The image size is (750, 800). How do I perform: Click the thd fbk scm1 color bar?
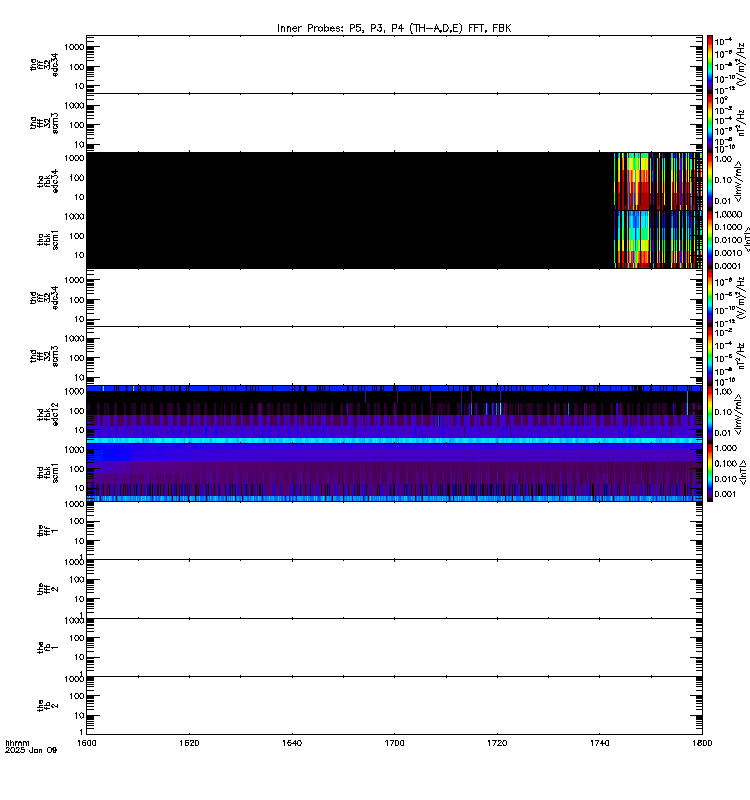[x=710, y=472]
